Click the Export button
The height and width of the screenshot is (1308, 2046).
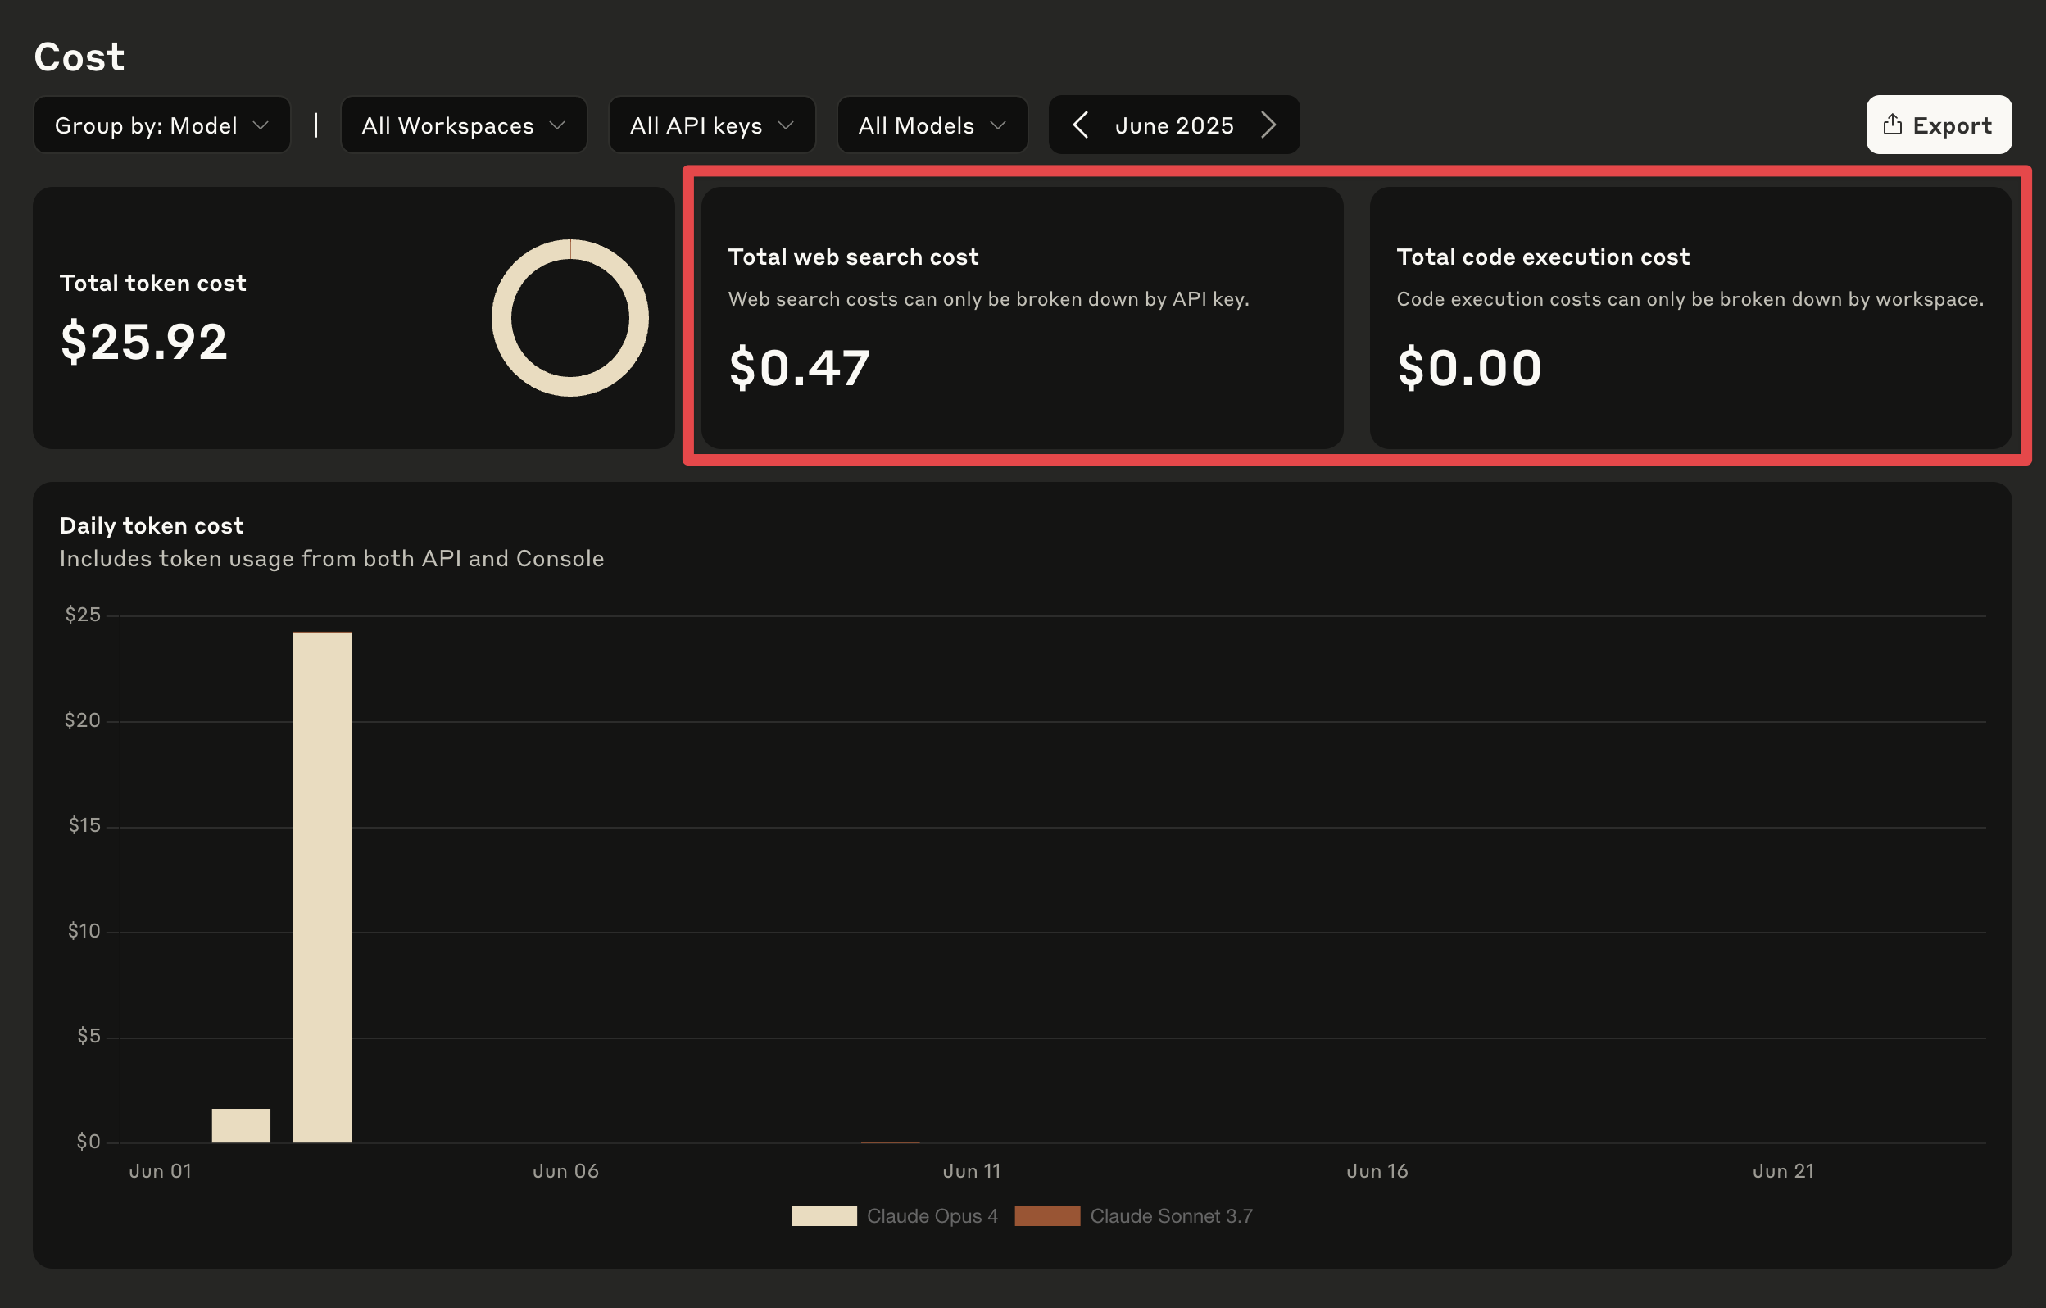coord(1939,125)
